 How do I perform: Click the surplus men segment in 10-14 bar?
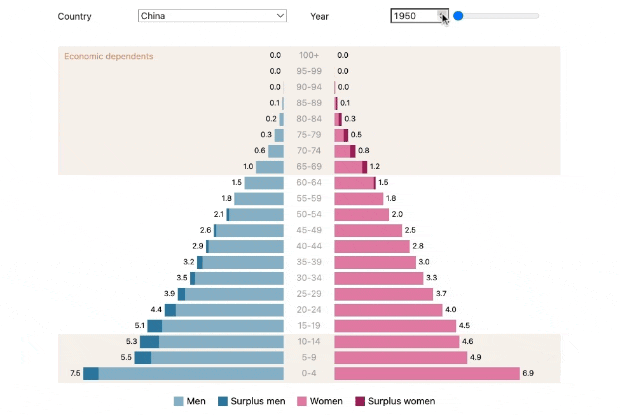coord(149,342)
